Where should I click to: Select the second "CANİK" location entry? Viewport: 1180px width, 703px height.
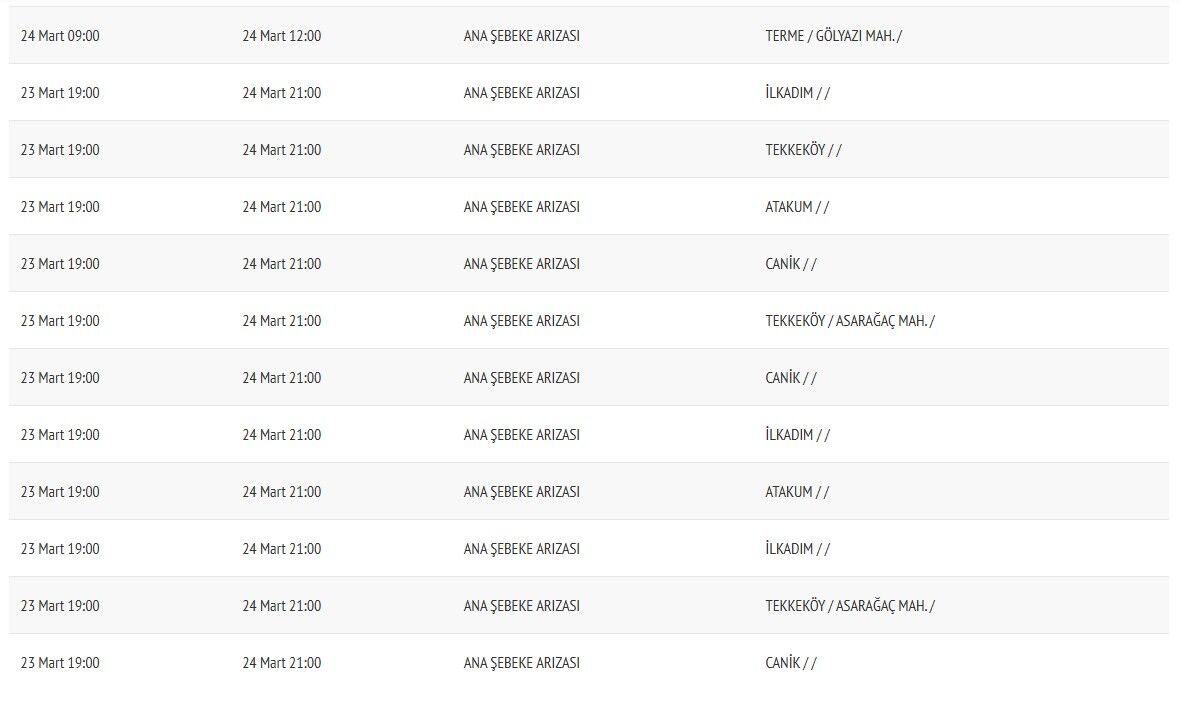point(791,378)
